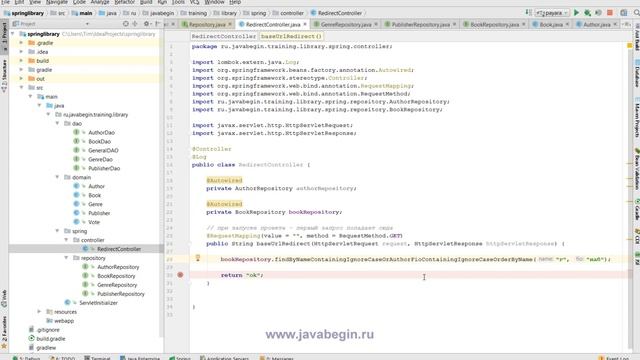Click the return "ok" code line
This screenshot has width=640, height=360.
coord(242,275)
